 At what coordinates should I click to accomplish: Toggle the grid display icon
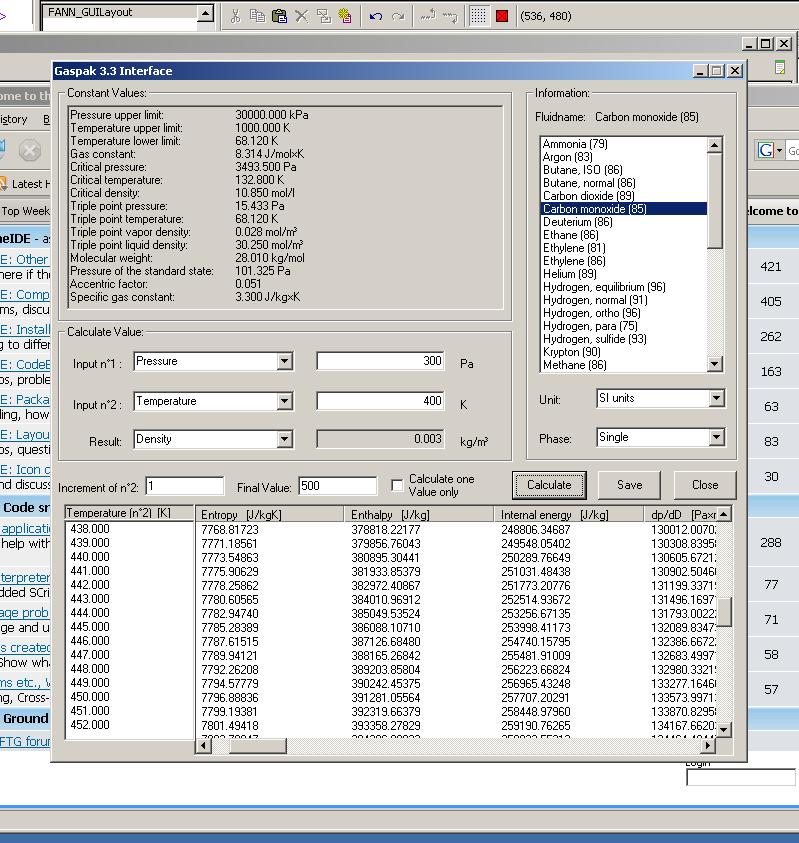coord(478,16)
